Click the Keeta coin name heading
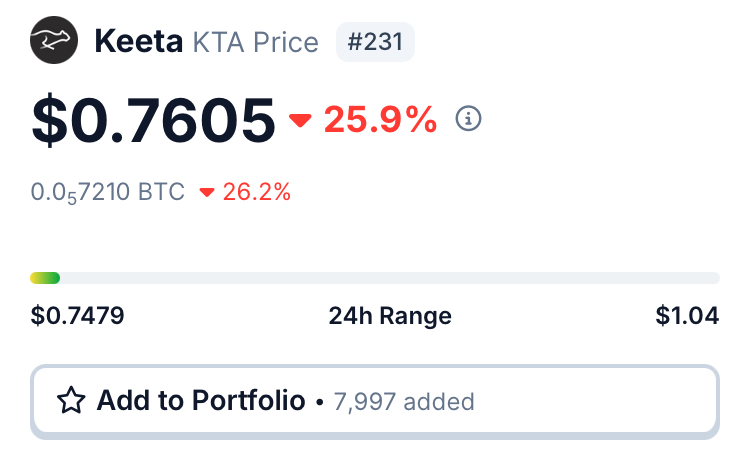The width and height of the screenshot is (750, 467). pos(139,42)
